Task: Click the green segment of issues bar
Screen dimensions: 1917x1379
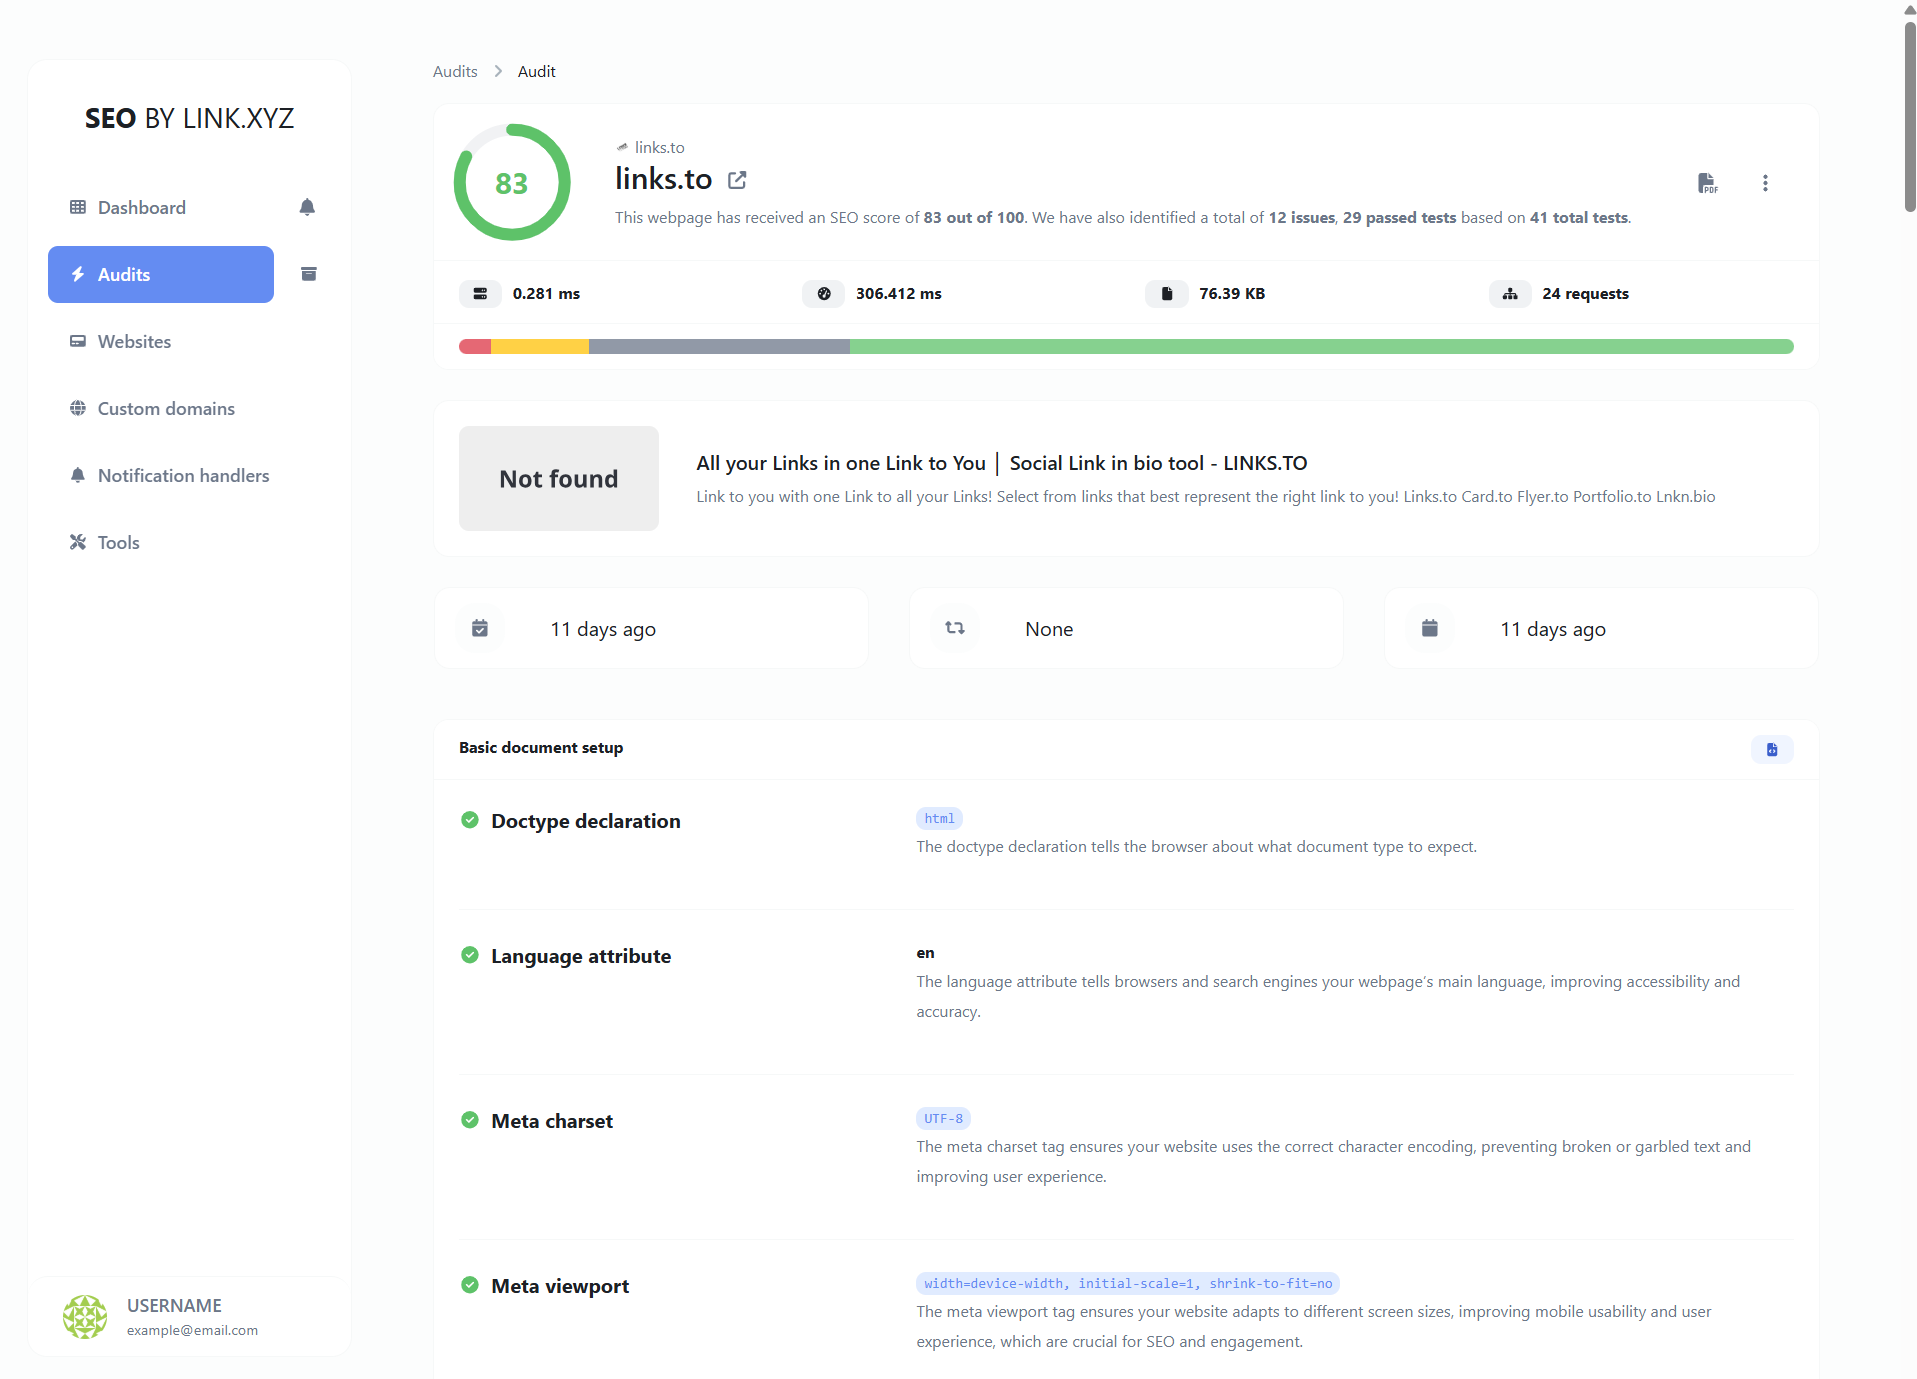Action: click(x=1322, y=346)
